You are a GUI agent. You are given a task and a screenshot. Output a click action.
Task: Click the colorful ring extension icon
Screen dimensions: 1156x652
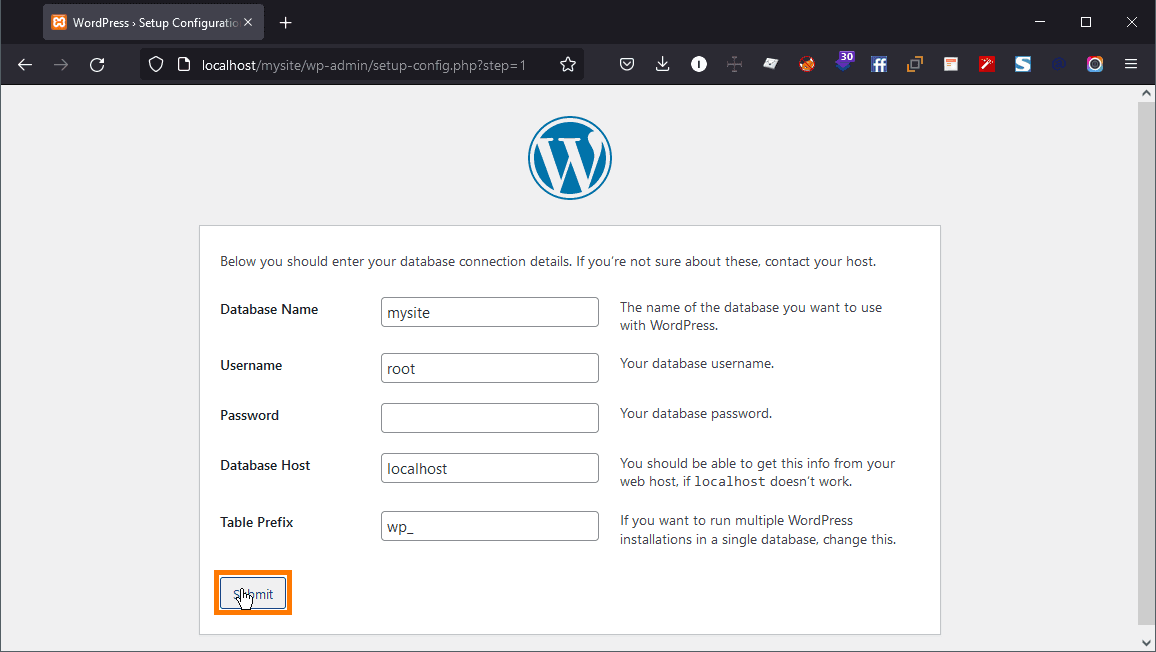coord(1095,65)
